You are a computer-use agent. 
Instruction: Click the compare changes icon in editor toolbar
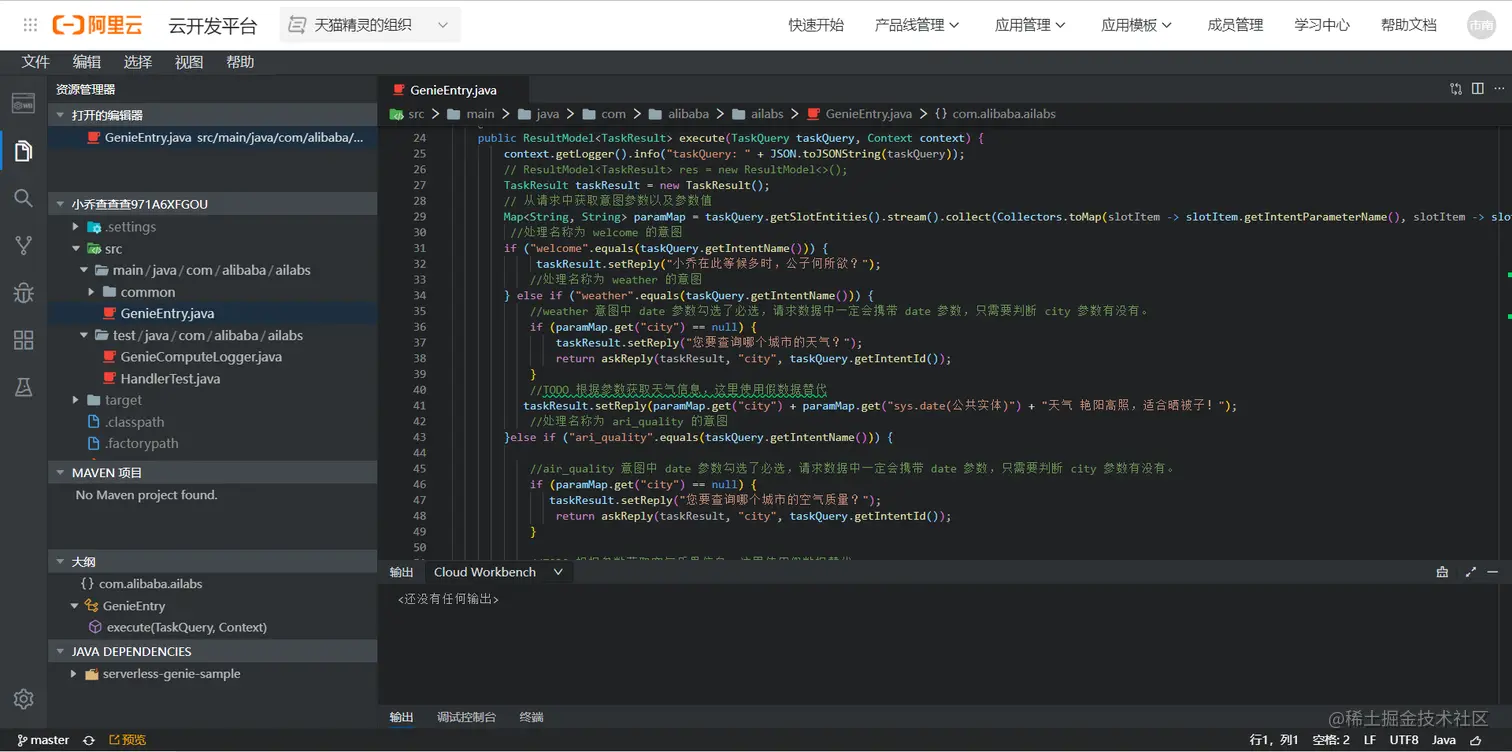click(x=1456, y=89)
